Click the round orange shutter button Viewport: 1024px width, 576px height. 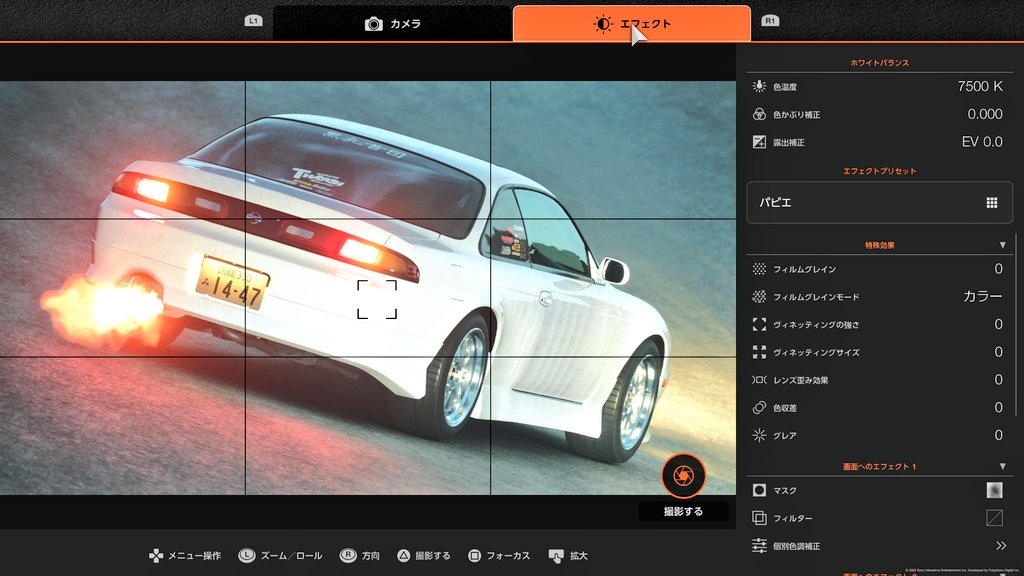[x=683, y=475]
